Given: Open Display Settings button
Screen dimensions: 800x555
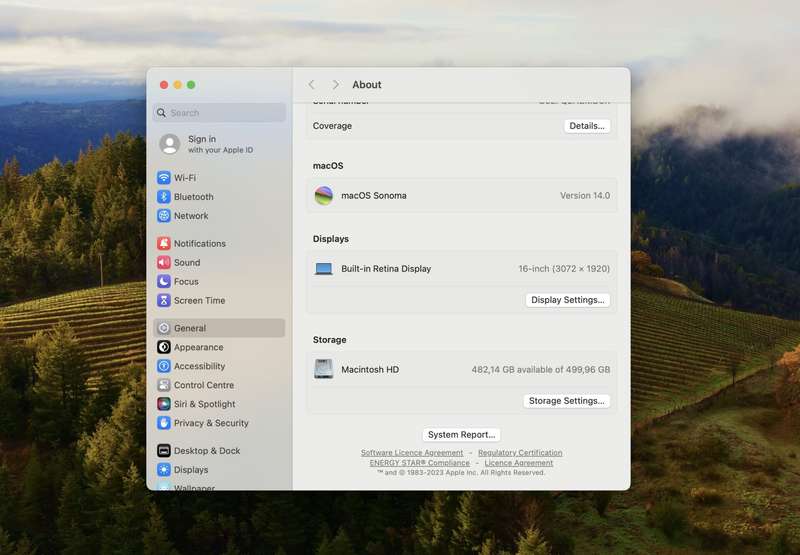Looking at the screenshot, I should coord(567,299).
